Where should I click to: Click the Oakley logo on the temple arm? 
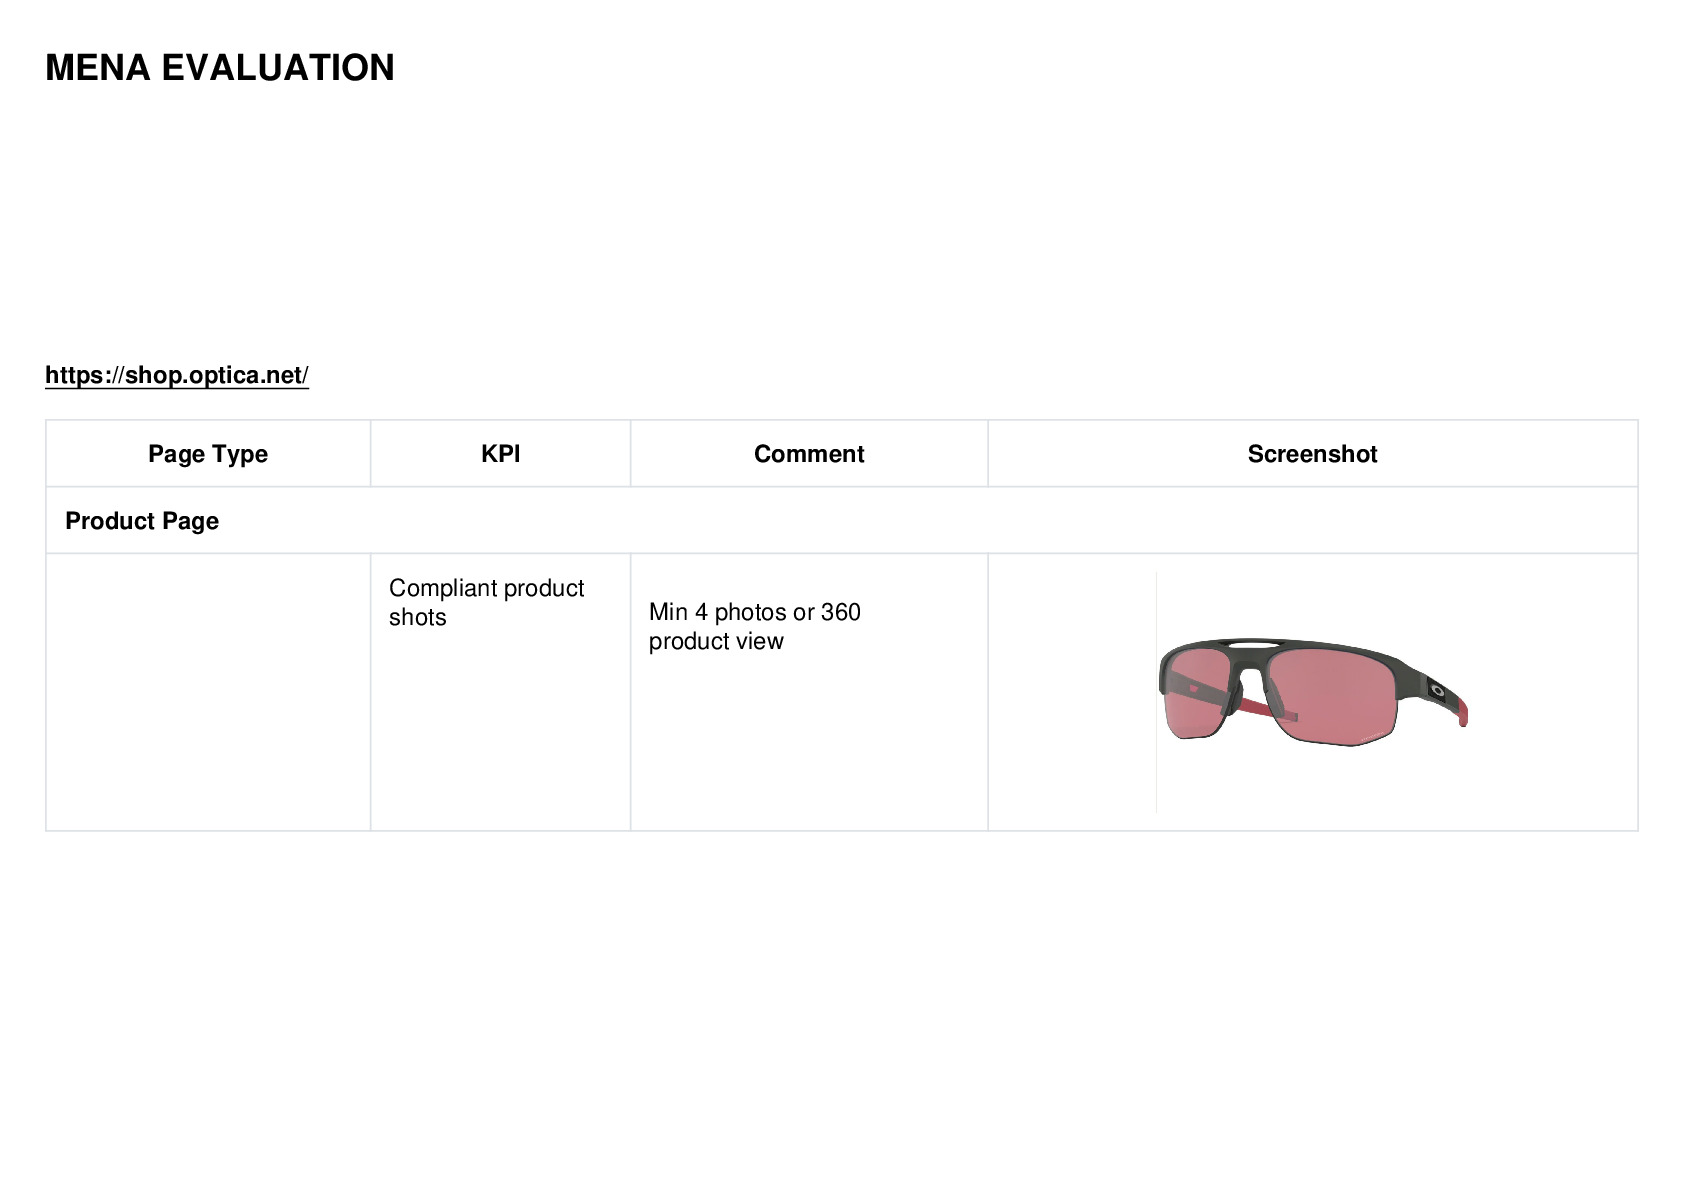(1437, 688)
